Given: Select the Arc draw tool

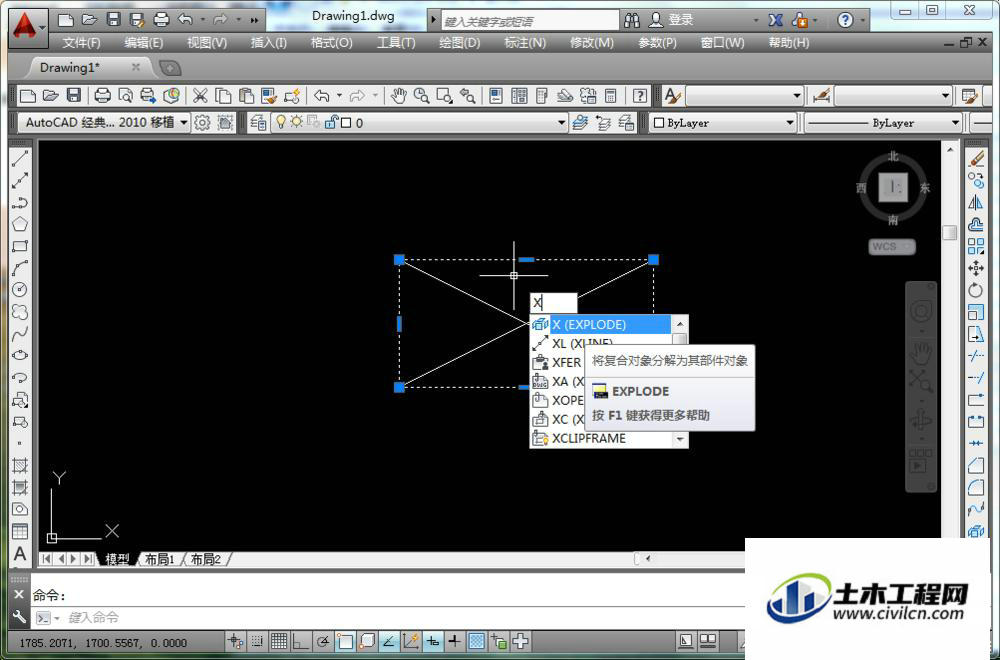Looking at the screenshot, I should (x=20, y=268).
